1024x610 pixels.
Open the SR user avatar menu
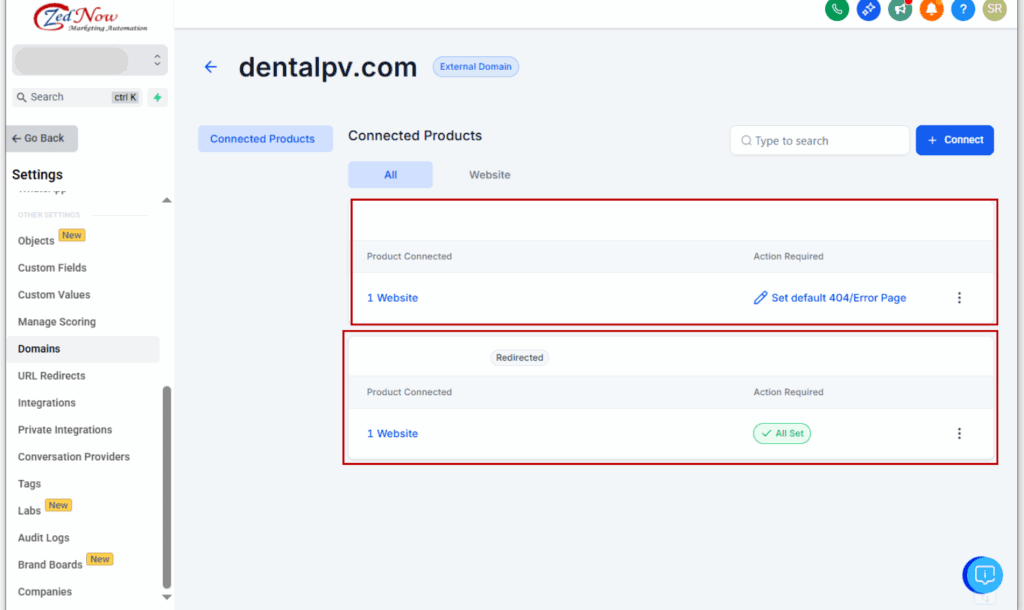point(995,9)
